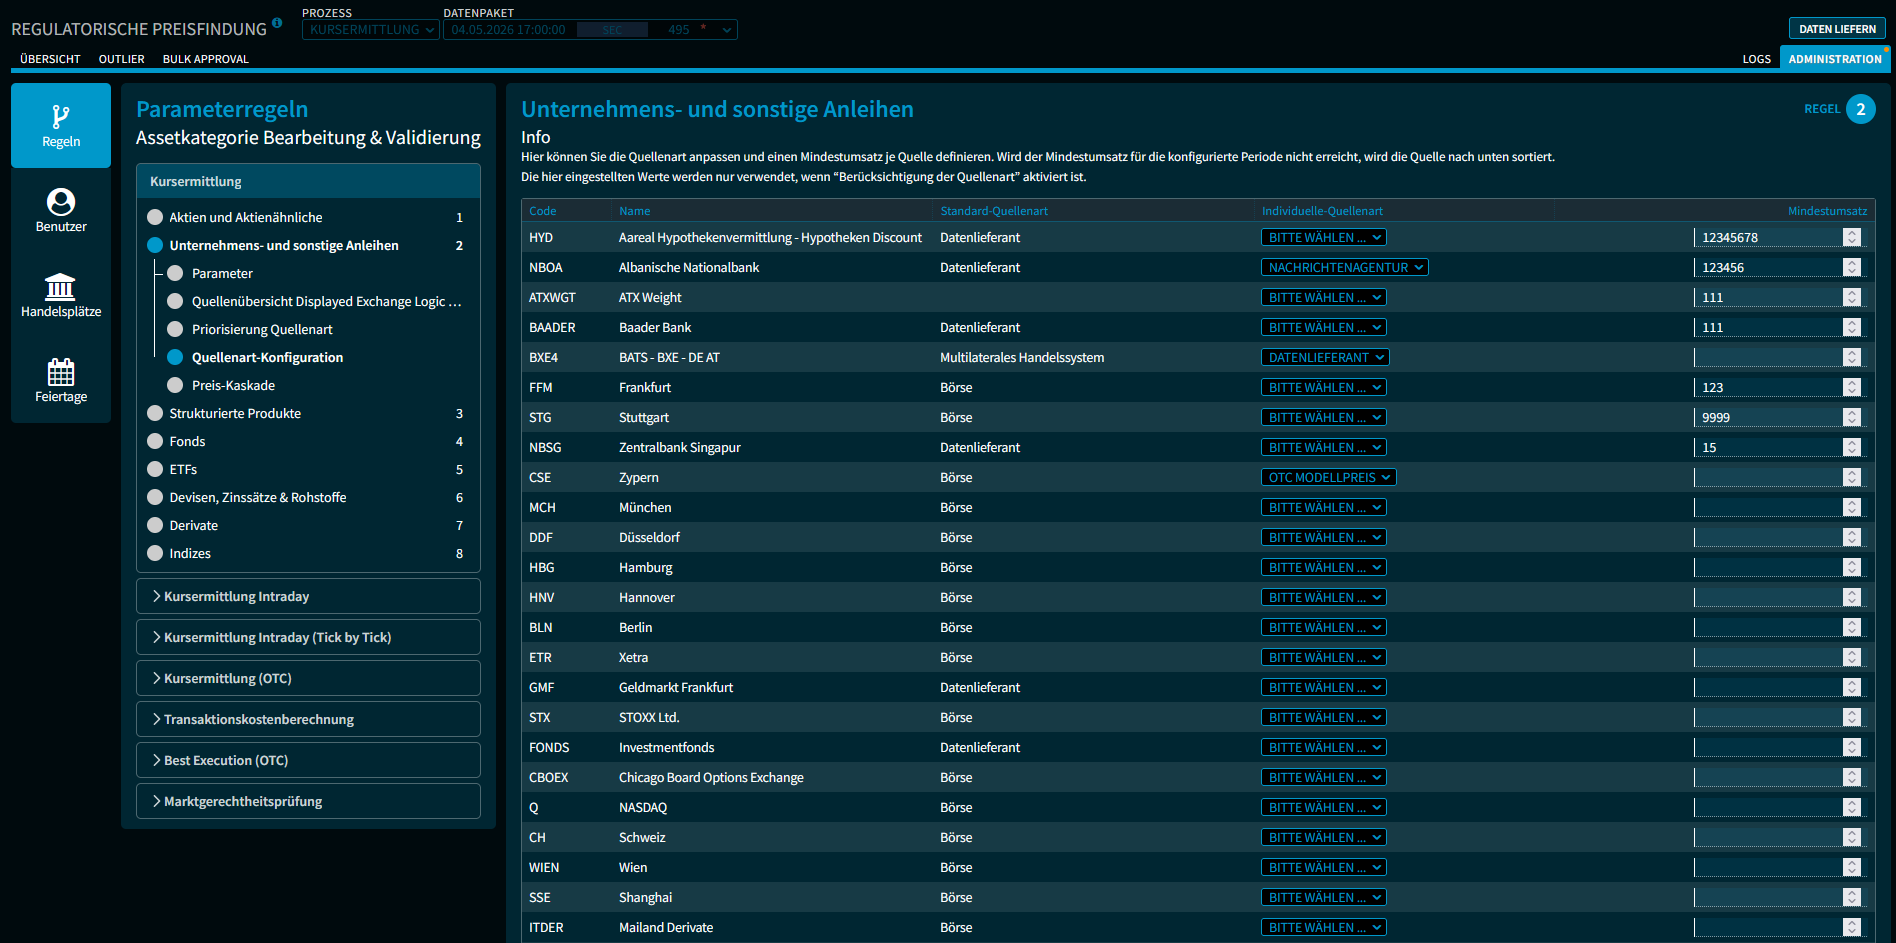The height and width of the screenshot is (943, 1896).
Task: Click the Daten liefern button
Action: click(x=1837, y=29)
